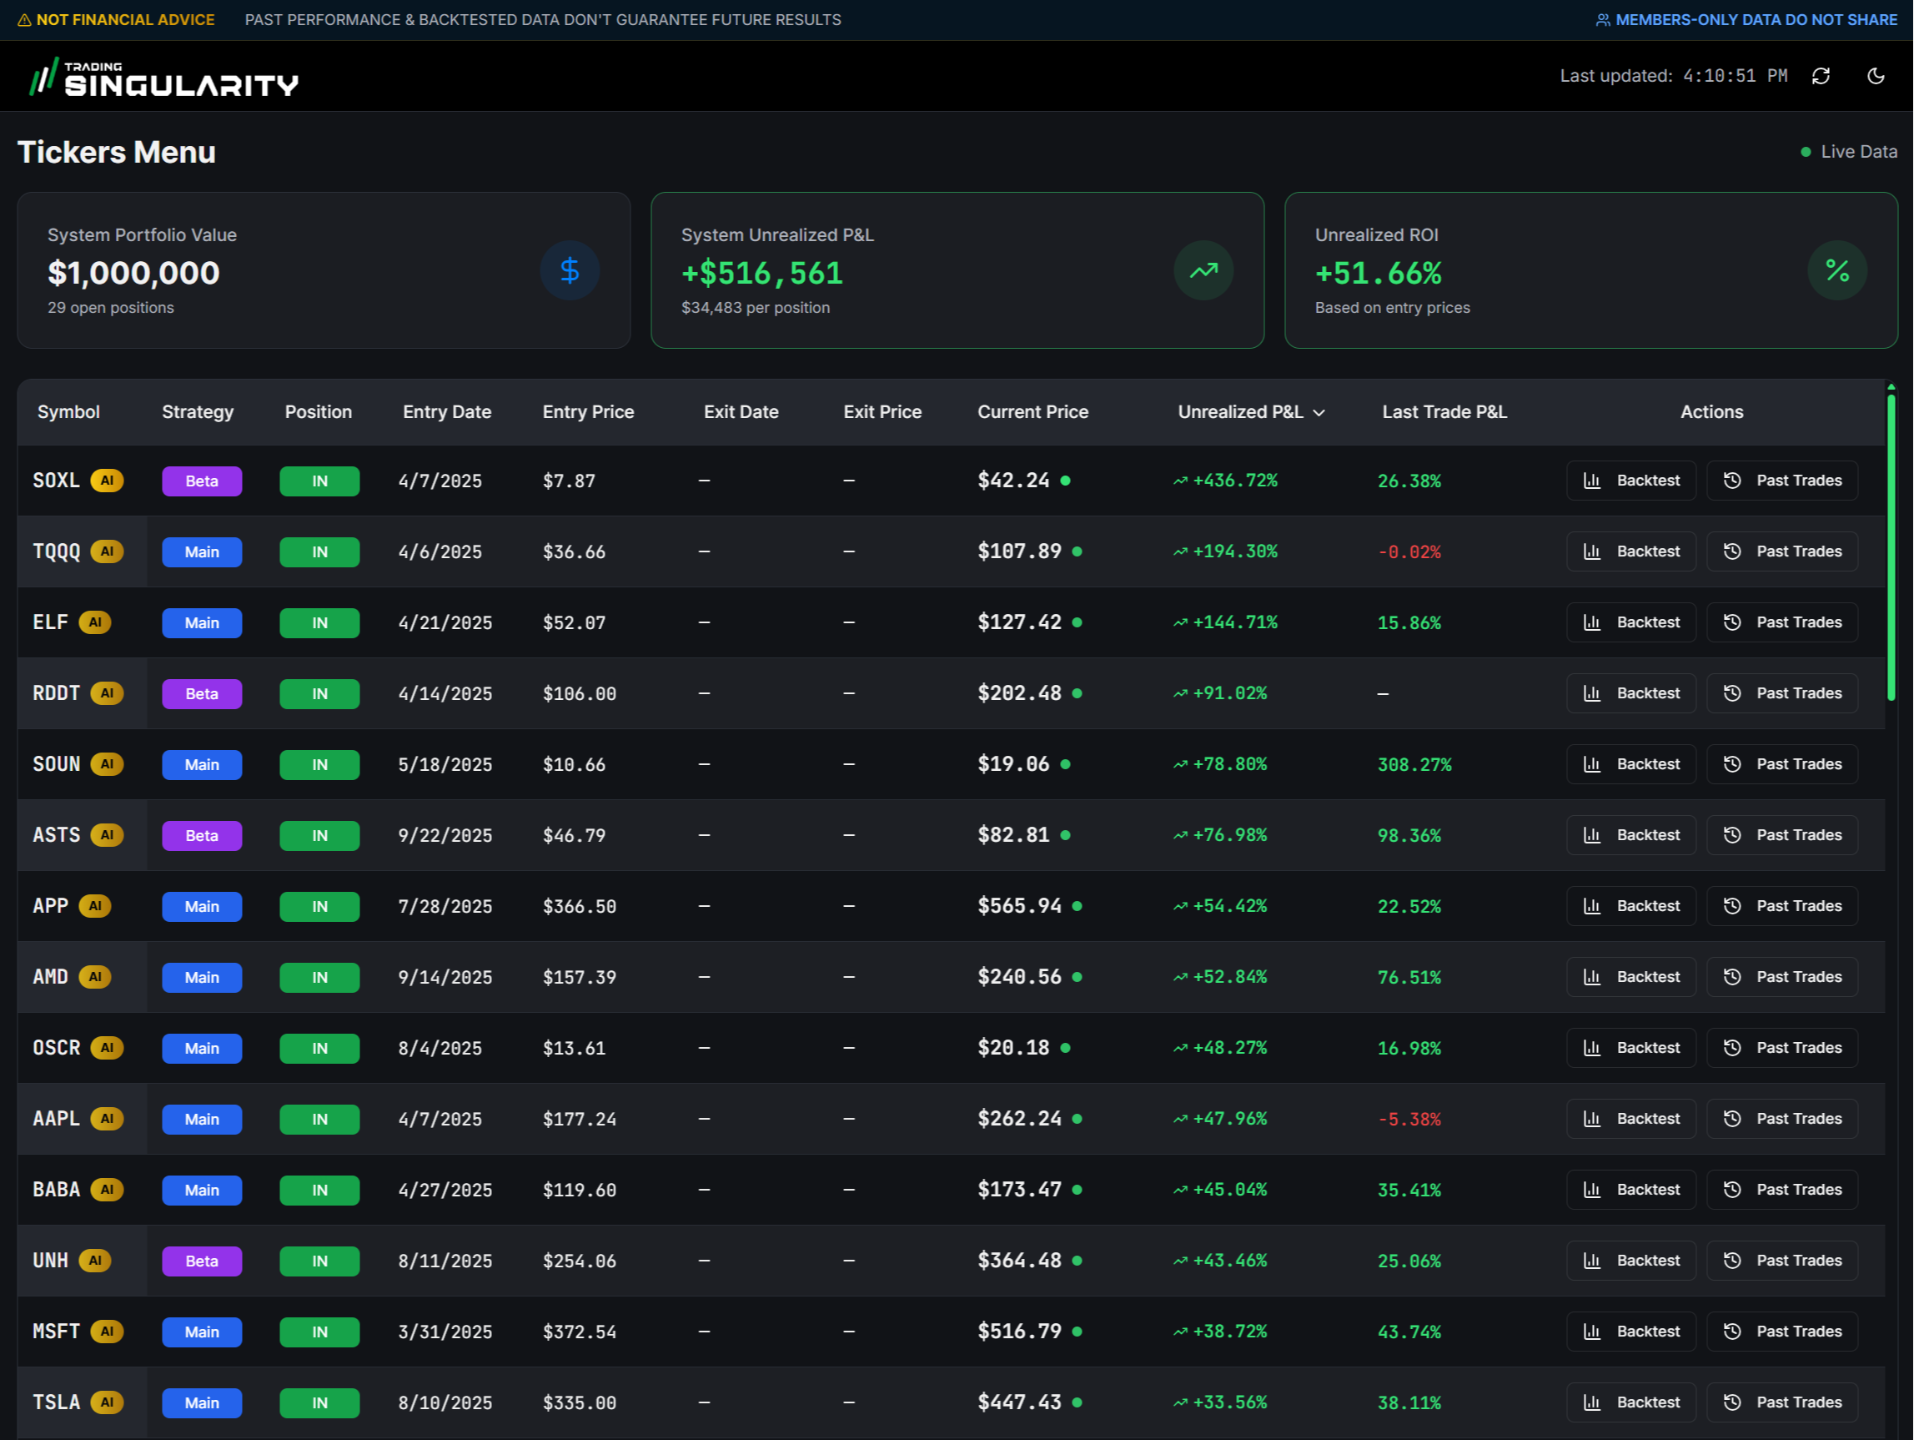Sort by Unrealized P&L column chevron
The image size is (1914, 1440).
point(1319,413)
